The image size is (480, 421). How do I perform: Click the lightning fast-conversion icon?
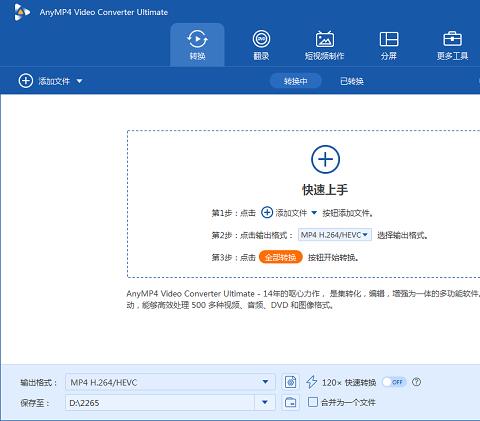[x=311, y=382]
